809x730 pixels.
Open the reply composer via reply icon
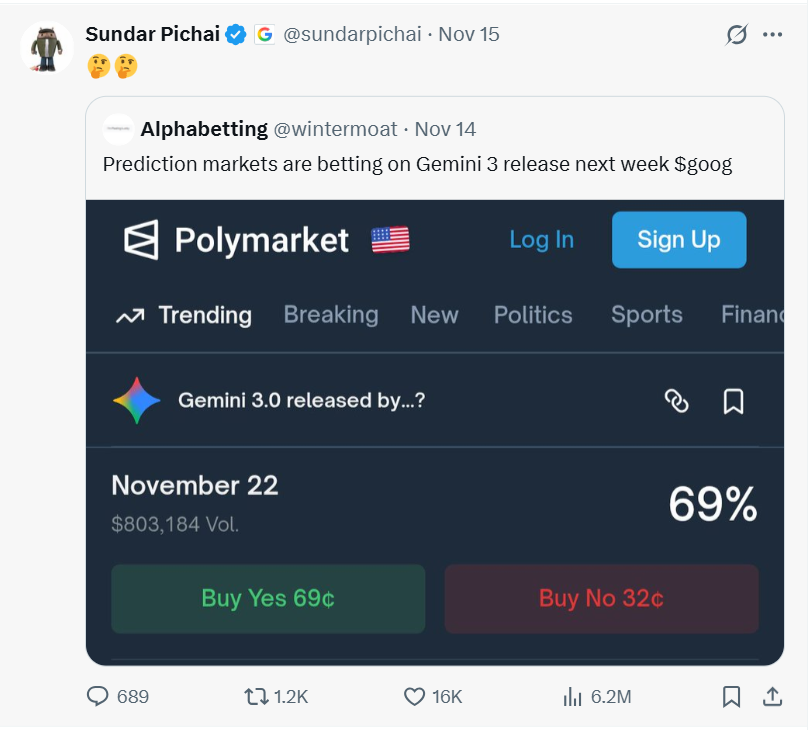[96, 697]
